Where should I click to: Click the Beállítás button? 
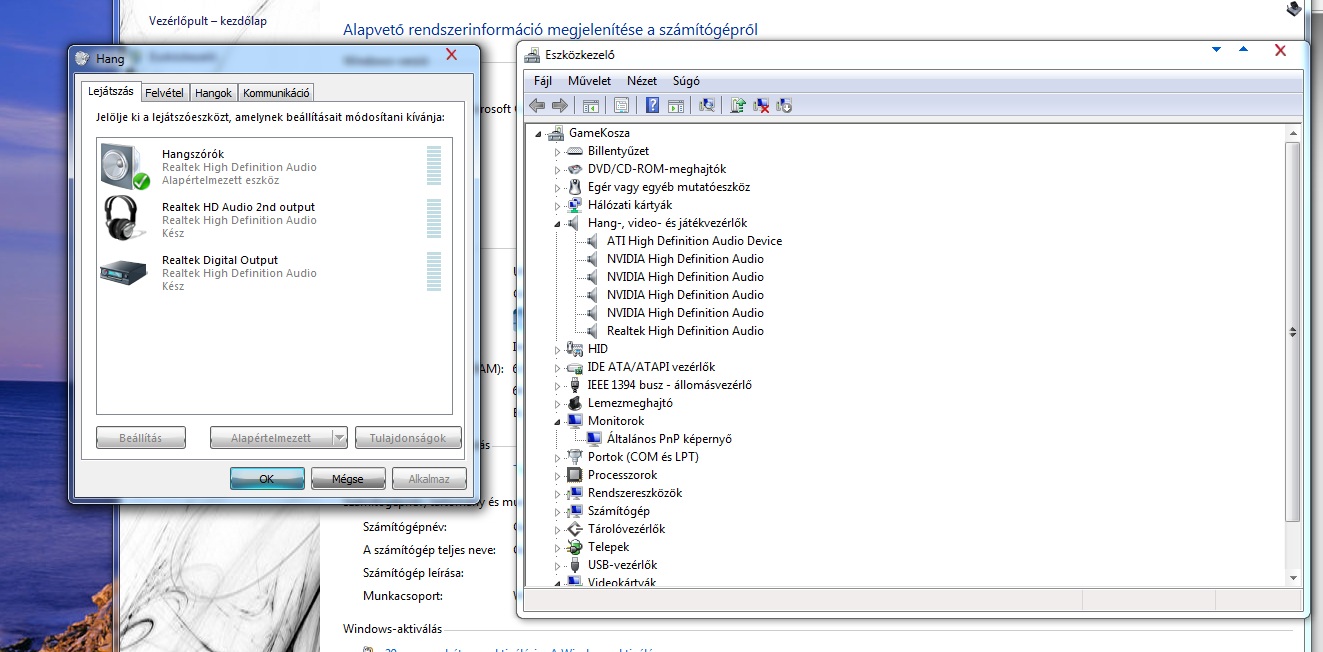point(142,438)
